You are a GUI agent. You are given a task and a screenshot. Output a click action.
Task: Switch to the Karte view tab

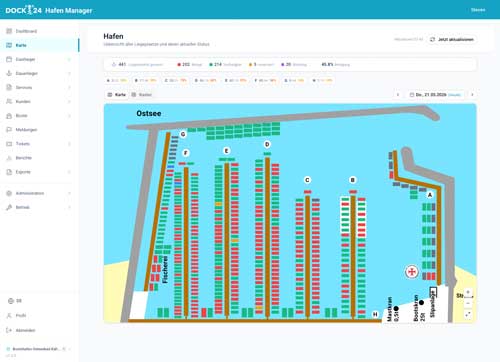click(117, 95)
